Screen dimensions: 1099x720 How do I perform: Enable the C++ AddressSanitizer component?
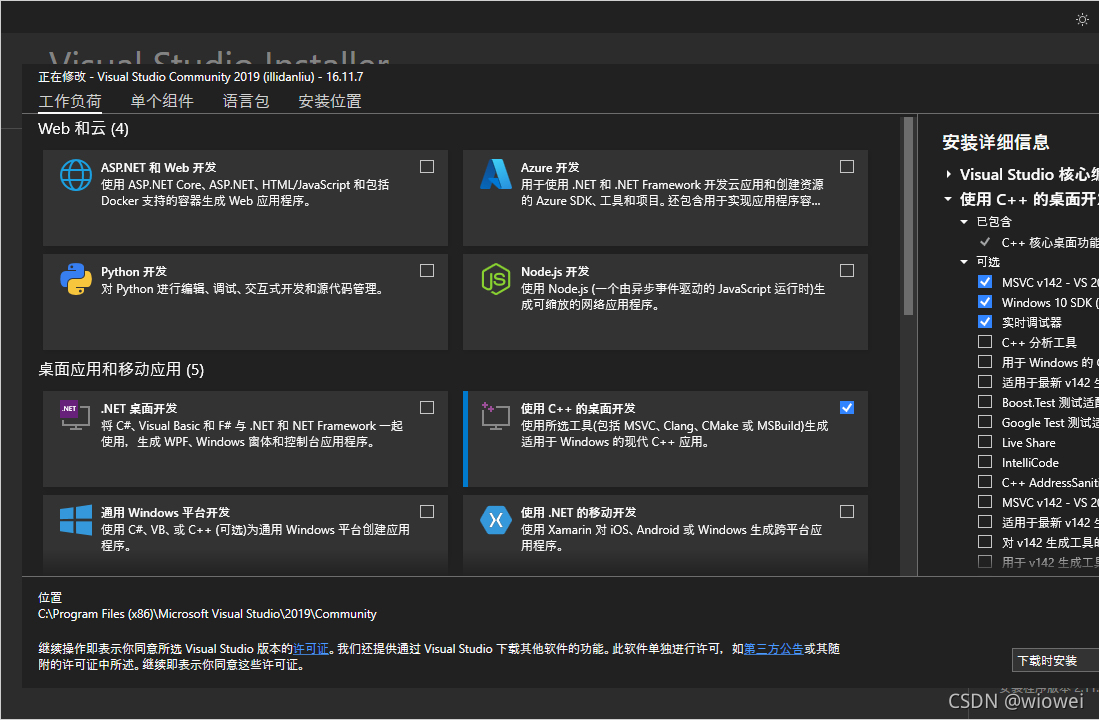(x=985, y=482)
